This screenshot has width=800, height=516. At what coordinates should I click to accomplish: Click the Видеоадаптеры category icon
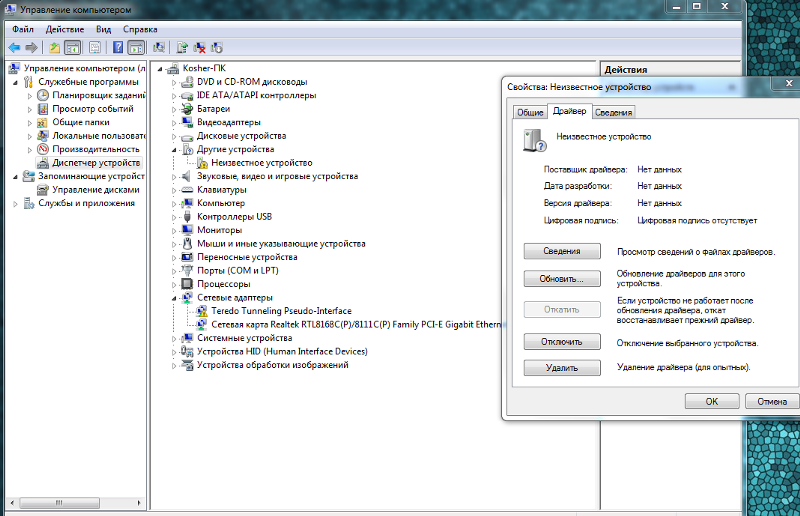point(187,122)
